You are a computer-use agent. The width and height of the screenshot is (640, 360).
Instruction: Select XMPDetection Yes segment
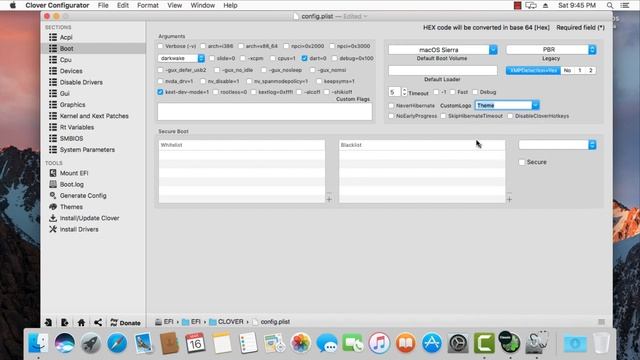(533, 71)
